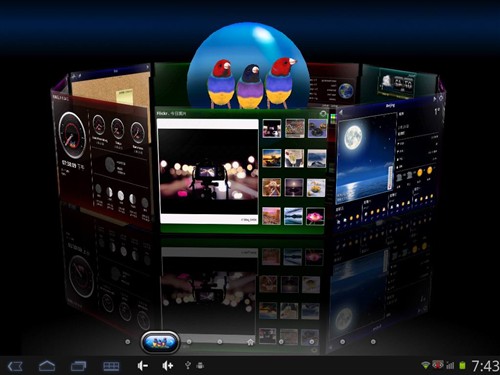Open the third small gauge dial
Screen dimensions: 500x375
click(137, 132)
